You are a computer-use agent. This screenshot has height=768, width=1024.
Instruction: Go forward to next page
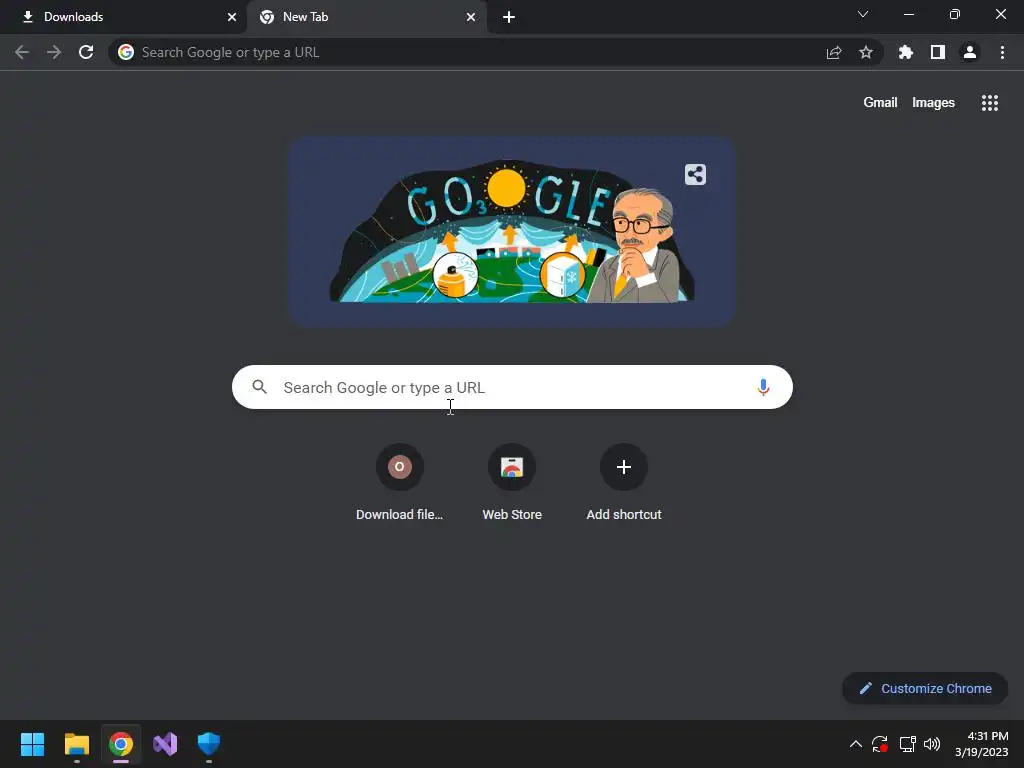point(54,52)
